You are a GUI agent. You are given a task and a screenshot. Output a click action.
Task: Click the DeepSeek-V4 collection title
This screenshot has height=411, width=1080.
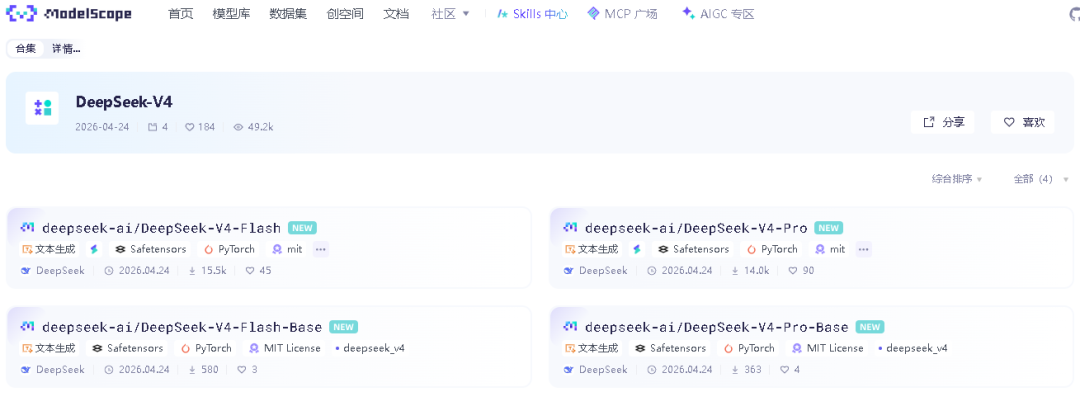click(x=124, y=102)
